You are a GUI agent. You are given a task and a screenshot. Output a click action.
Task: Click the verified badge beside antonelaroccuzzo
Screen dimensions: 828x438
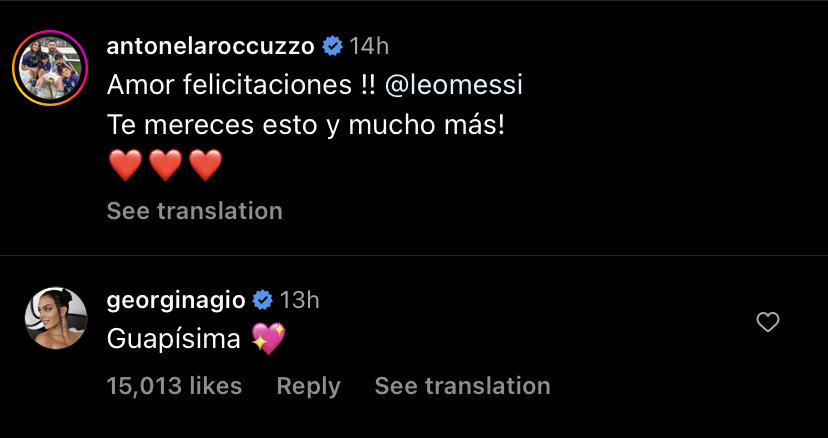(x=333, y=46)
